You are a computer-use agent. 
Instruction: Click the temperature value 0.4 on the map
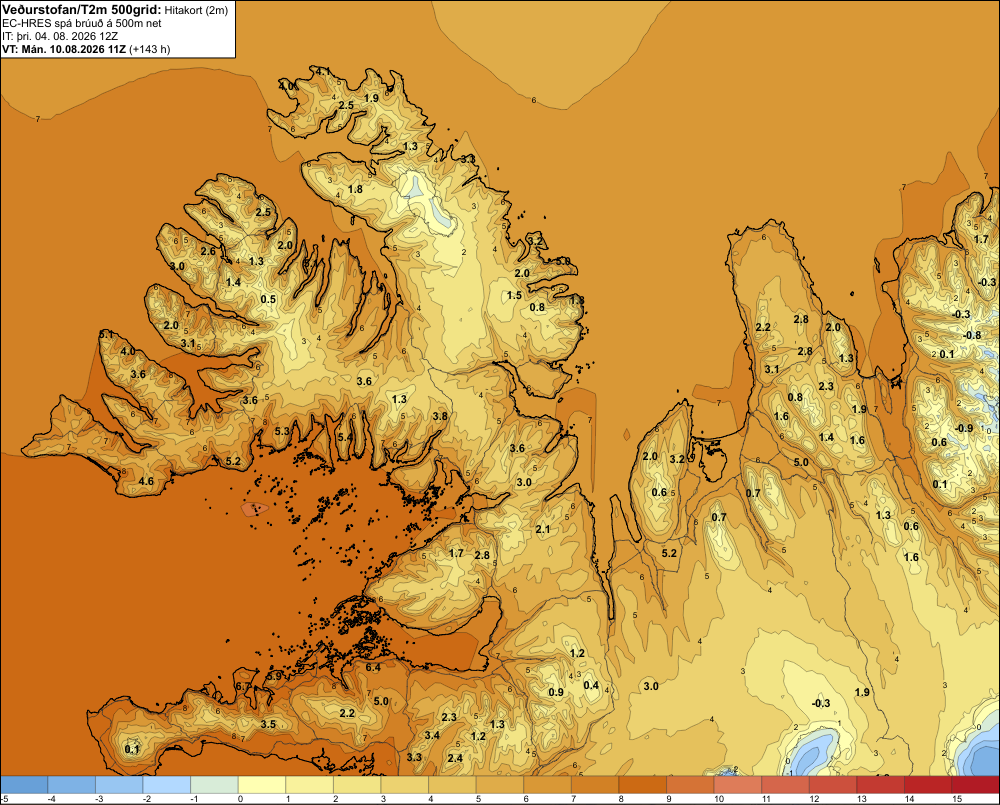tap(592, 685)
